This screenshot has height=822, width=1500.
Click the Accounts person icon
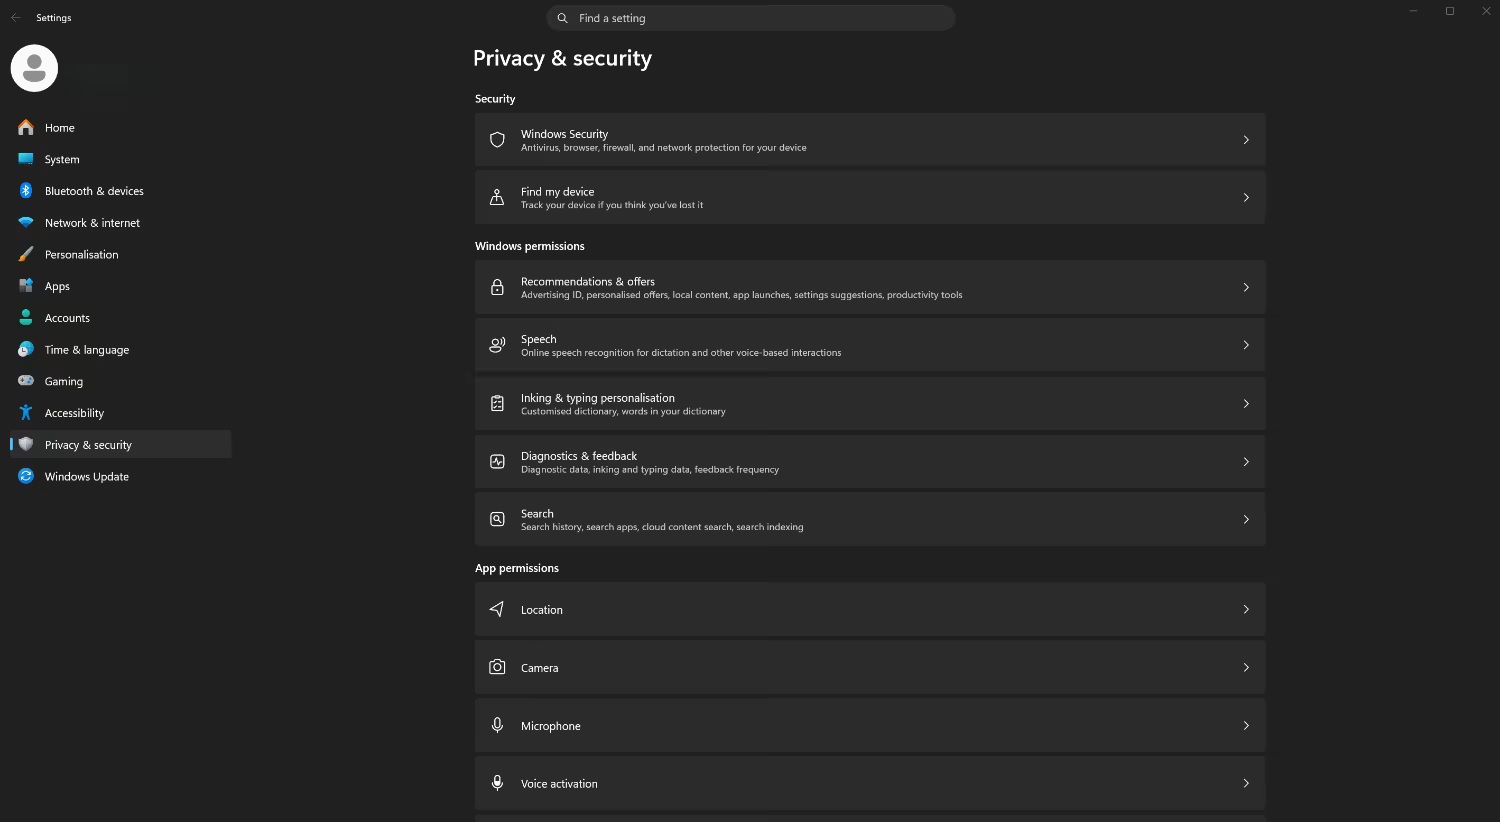(x=26, y=318)
